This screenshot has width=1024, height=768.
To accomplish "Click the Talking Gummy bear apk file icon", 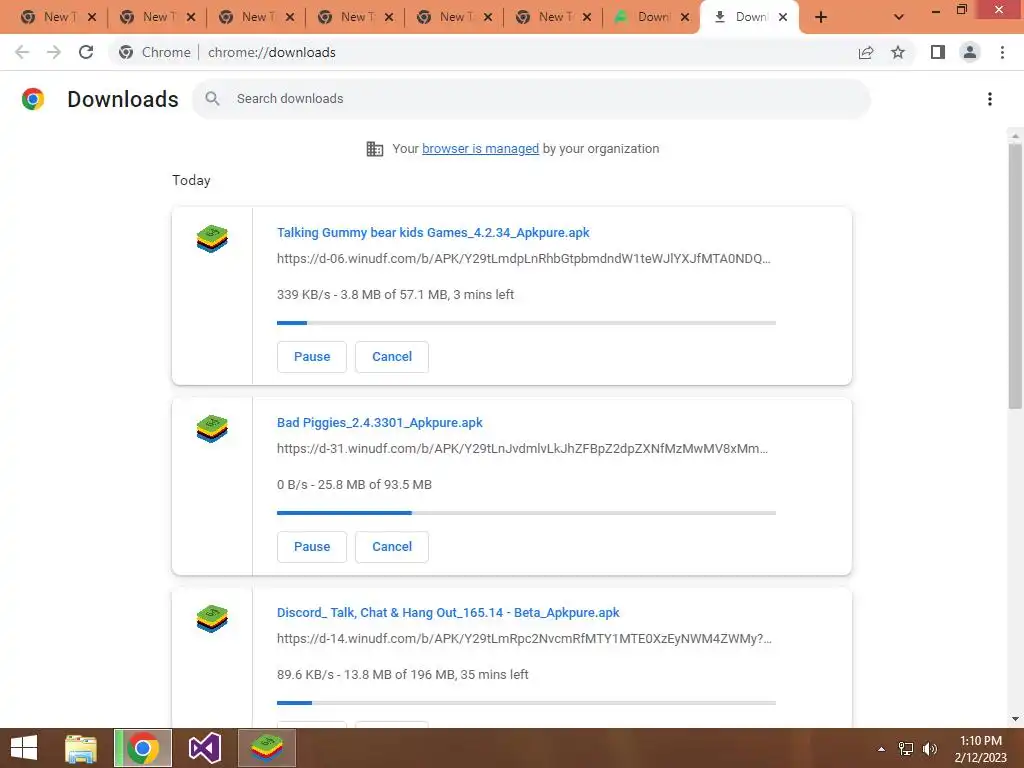I will (x=212, y=239).
